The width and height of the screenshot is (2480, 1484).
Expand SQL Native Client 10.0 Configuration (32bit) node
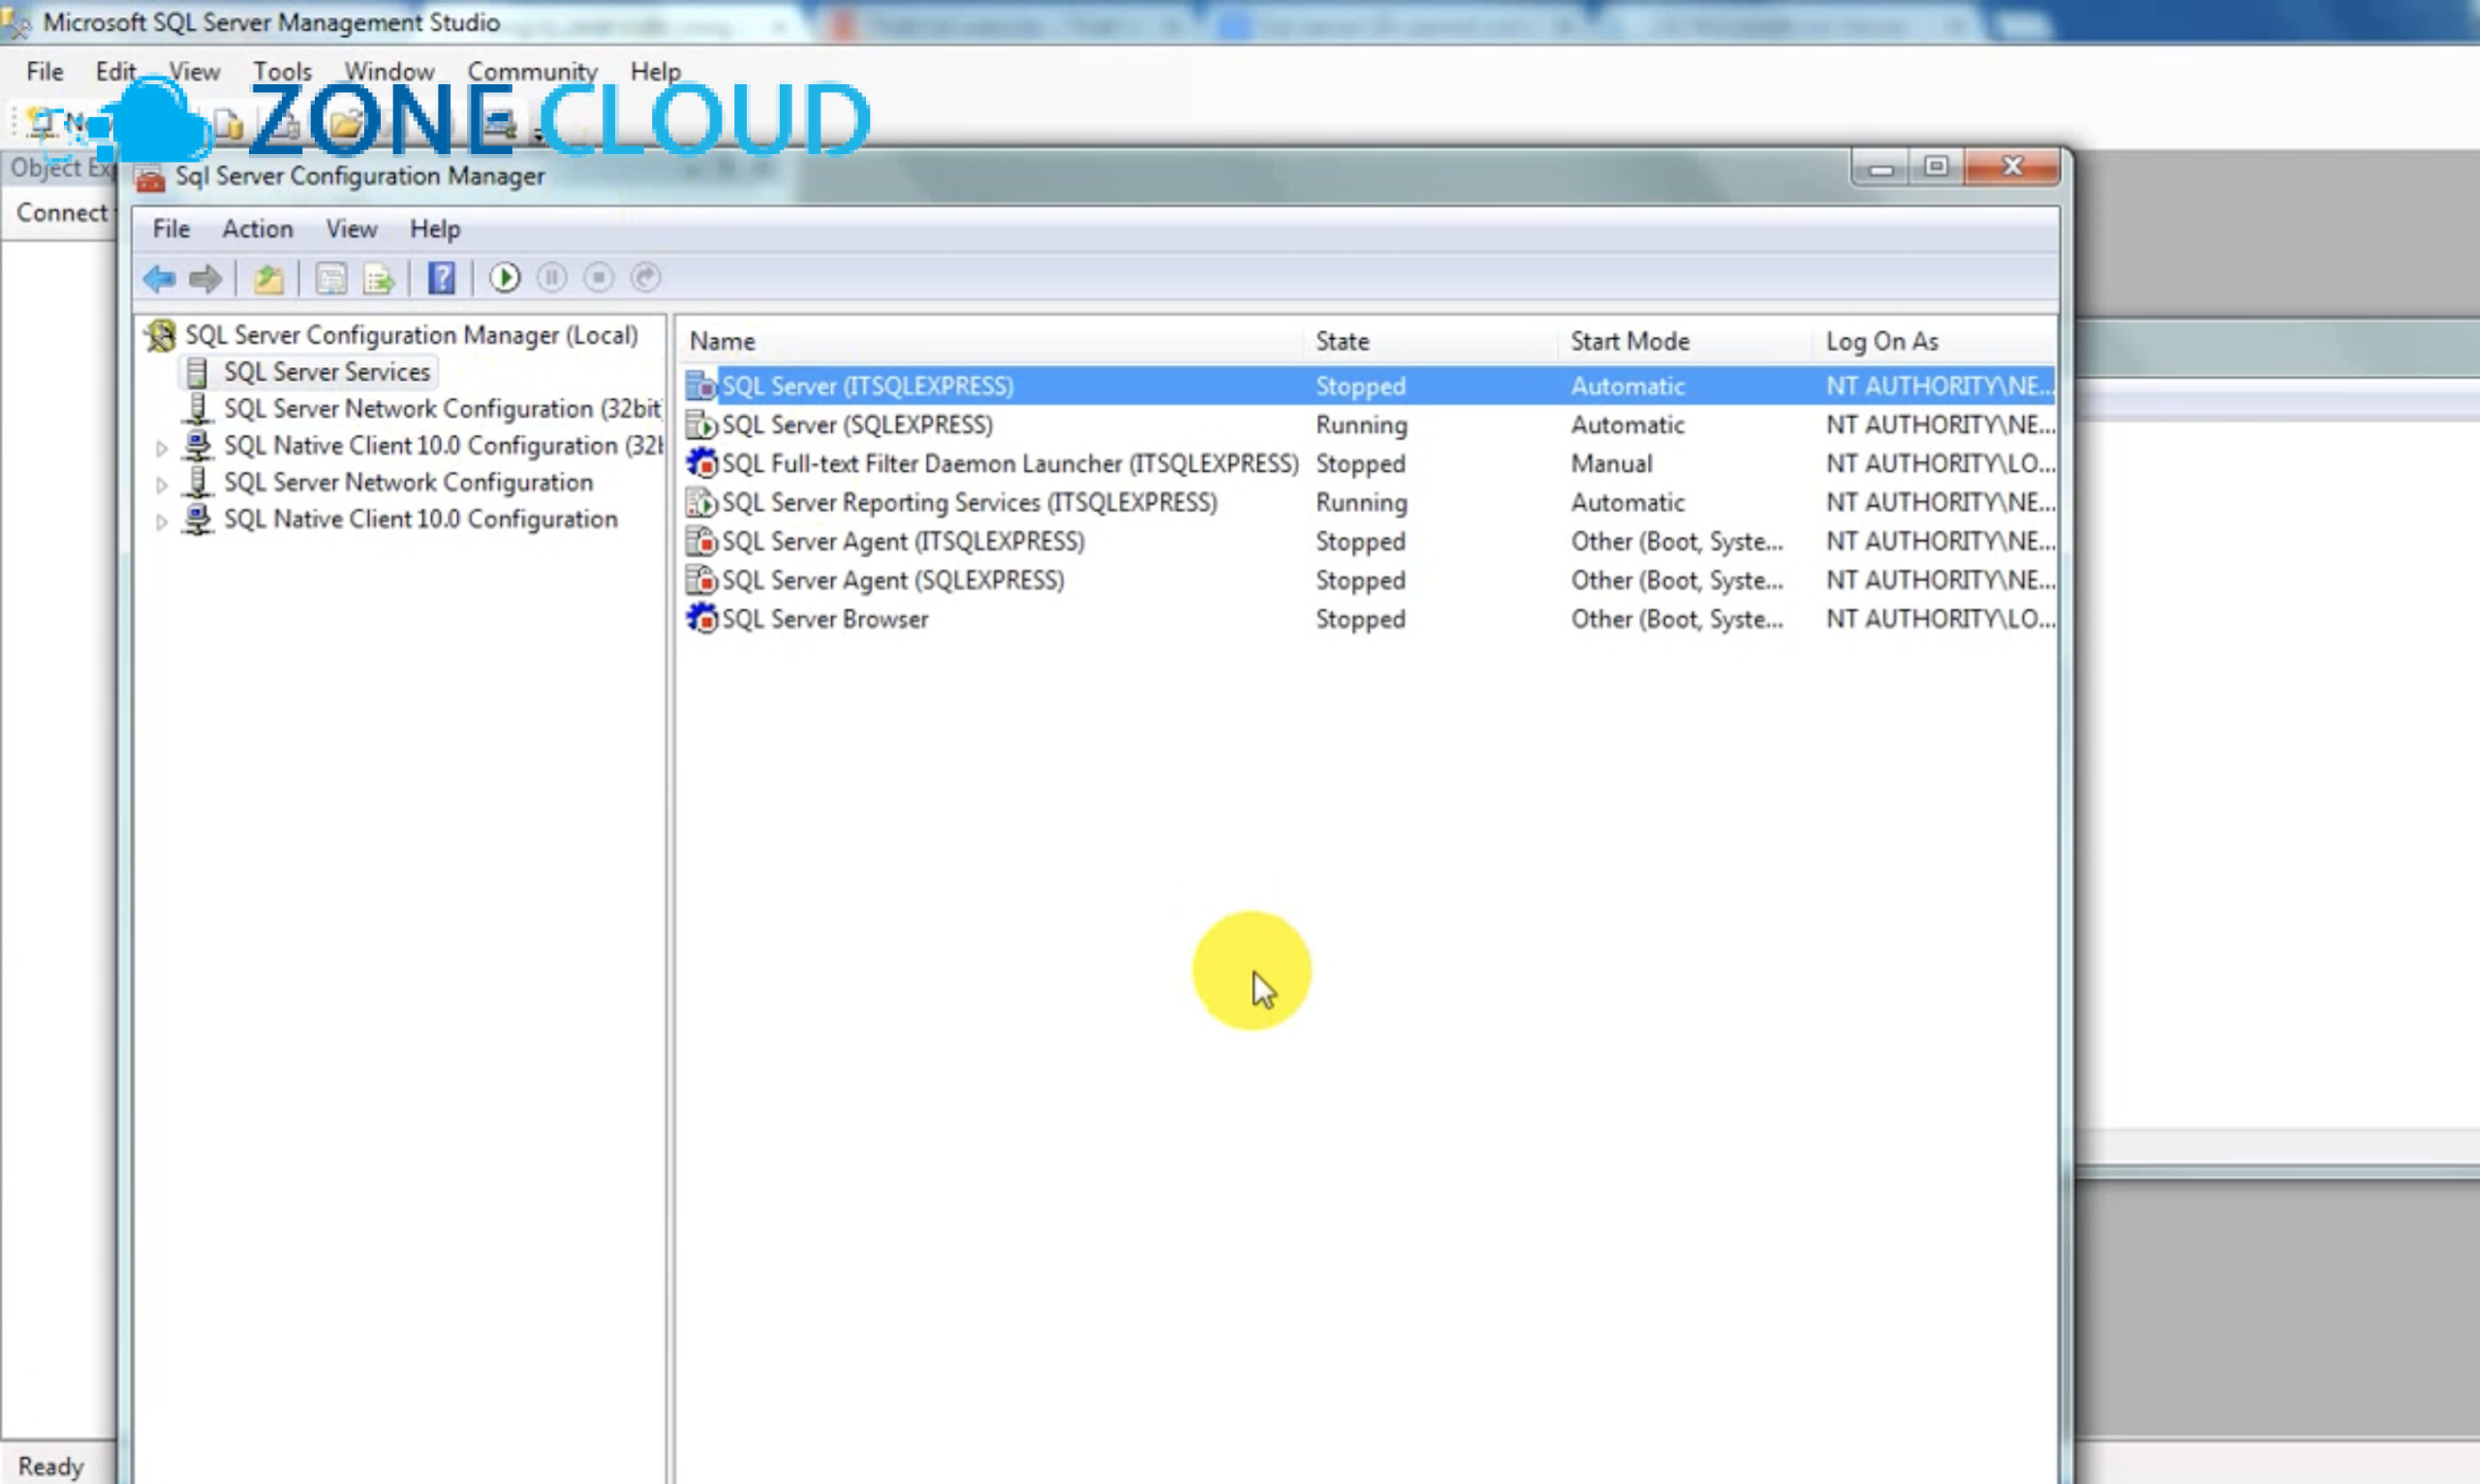click(x=161, y=448)
